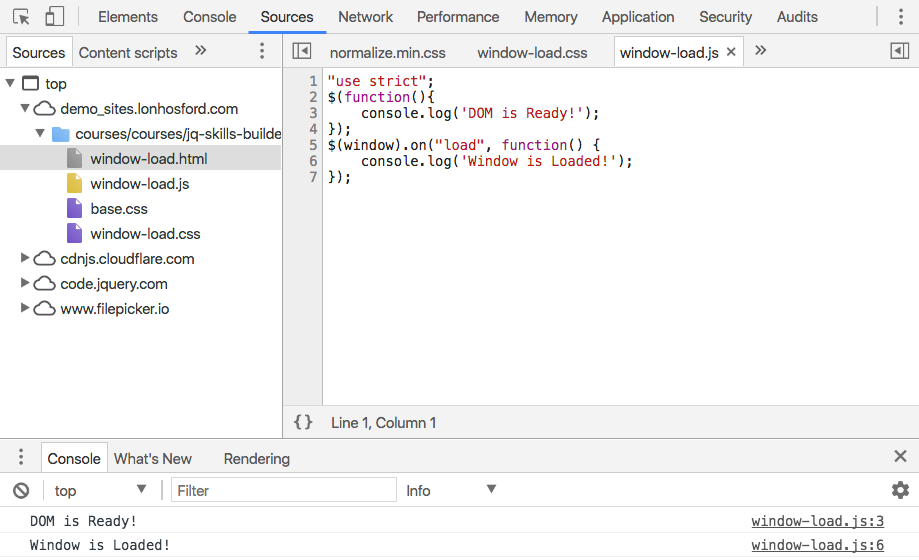This screenshot has height=560, width=919.
Task: Expand the www.filepicker.io node
Action: (25, 307)
